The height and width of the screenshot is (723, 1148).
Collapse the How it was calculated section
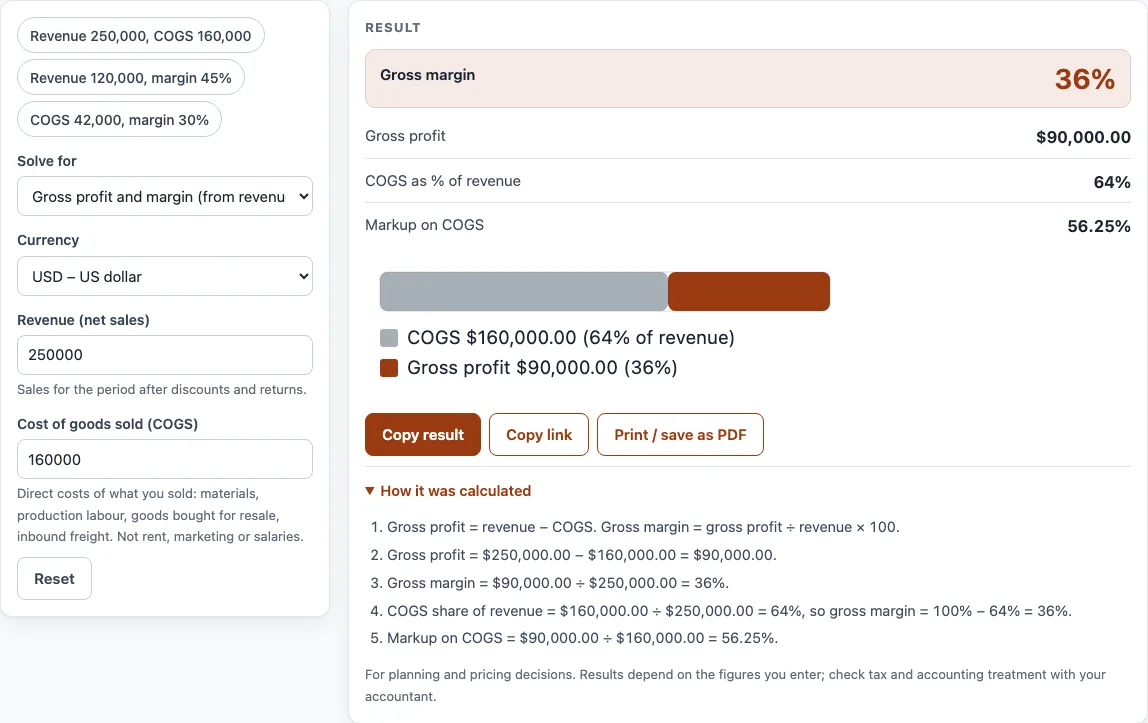coord(448,491)
